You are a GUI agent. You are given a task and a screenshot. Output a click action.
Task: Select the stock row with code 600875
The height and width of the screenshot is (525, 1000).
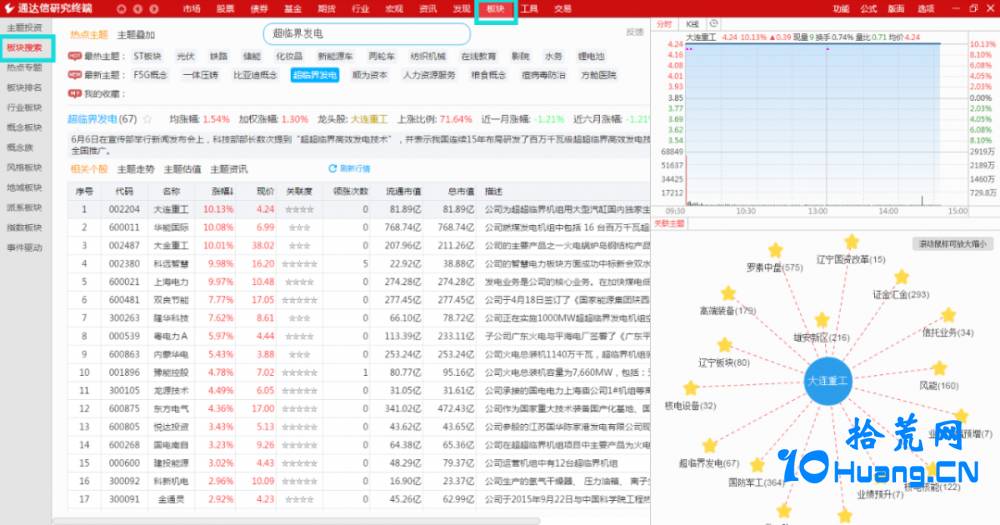[359, 408]
